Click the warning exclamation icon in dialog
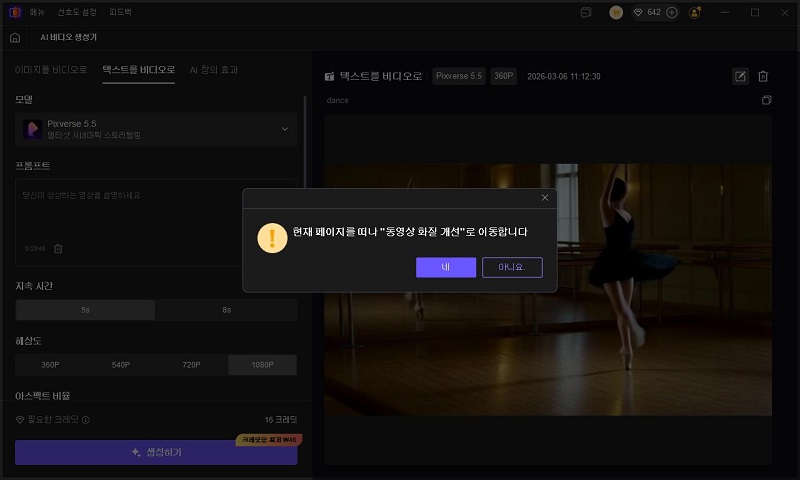The image size is (800, 480). [x=272, y=238]
